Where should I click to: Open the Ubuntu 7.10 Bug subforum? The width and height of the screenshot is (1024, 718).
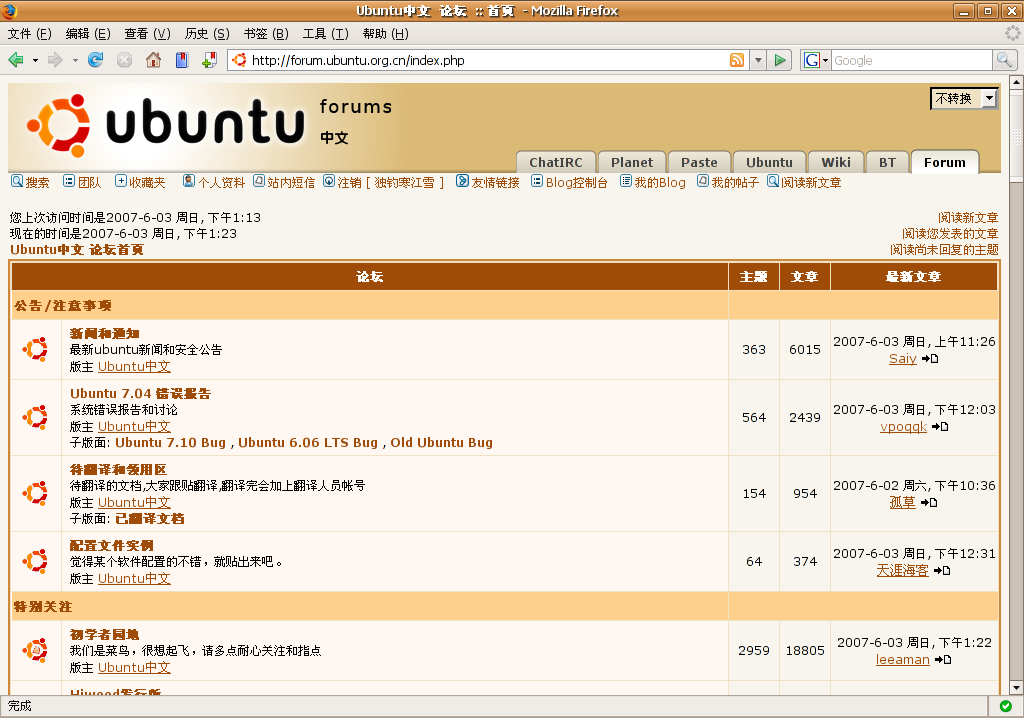[x=170, y=442]
